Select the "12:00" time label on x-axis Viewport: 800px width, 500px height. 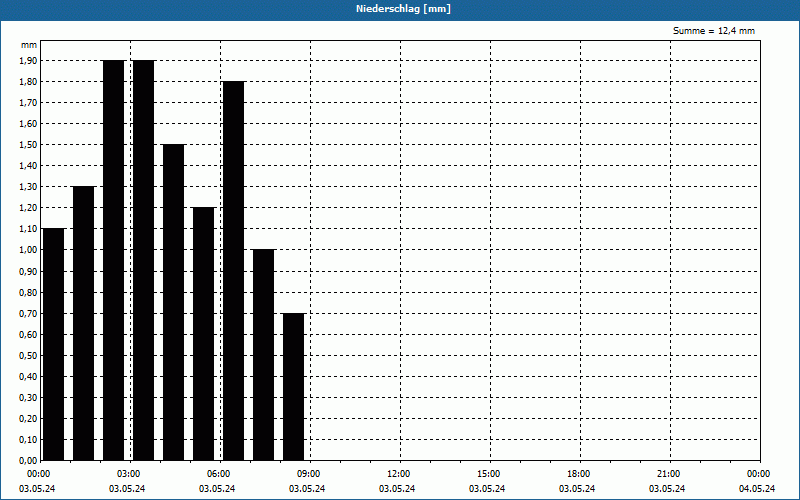(398, 474)
